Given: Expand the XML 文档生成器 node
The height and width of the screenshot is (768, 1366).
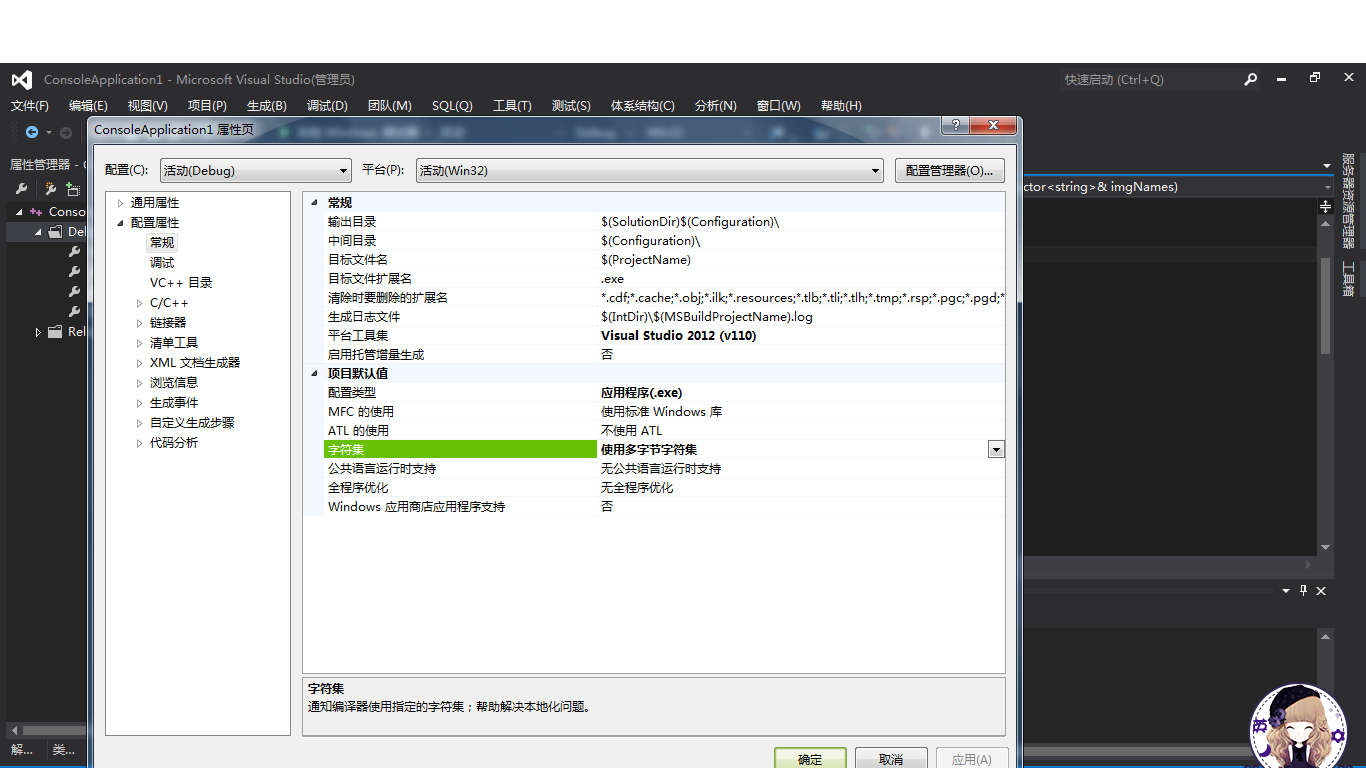Looking at the screenshot, I should [140, 363].
